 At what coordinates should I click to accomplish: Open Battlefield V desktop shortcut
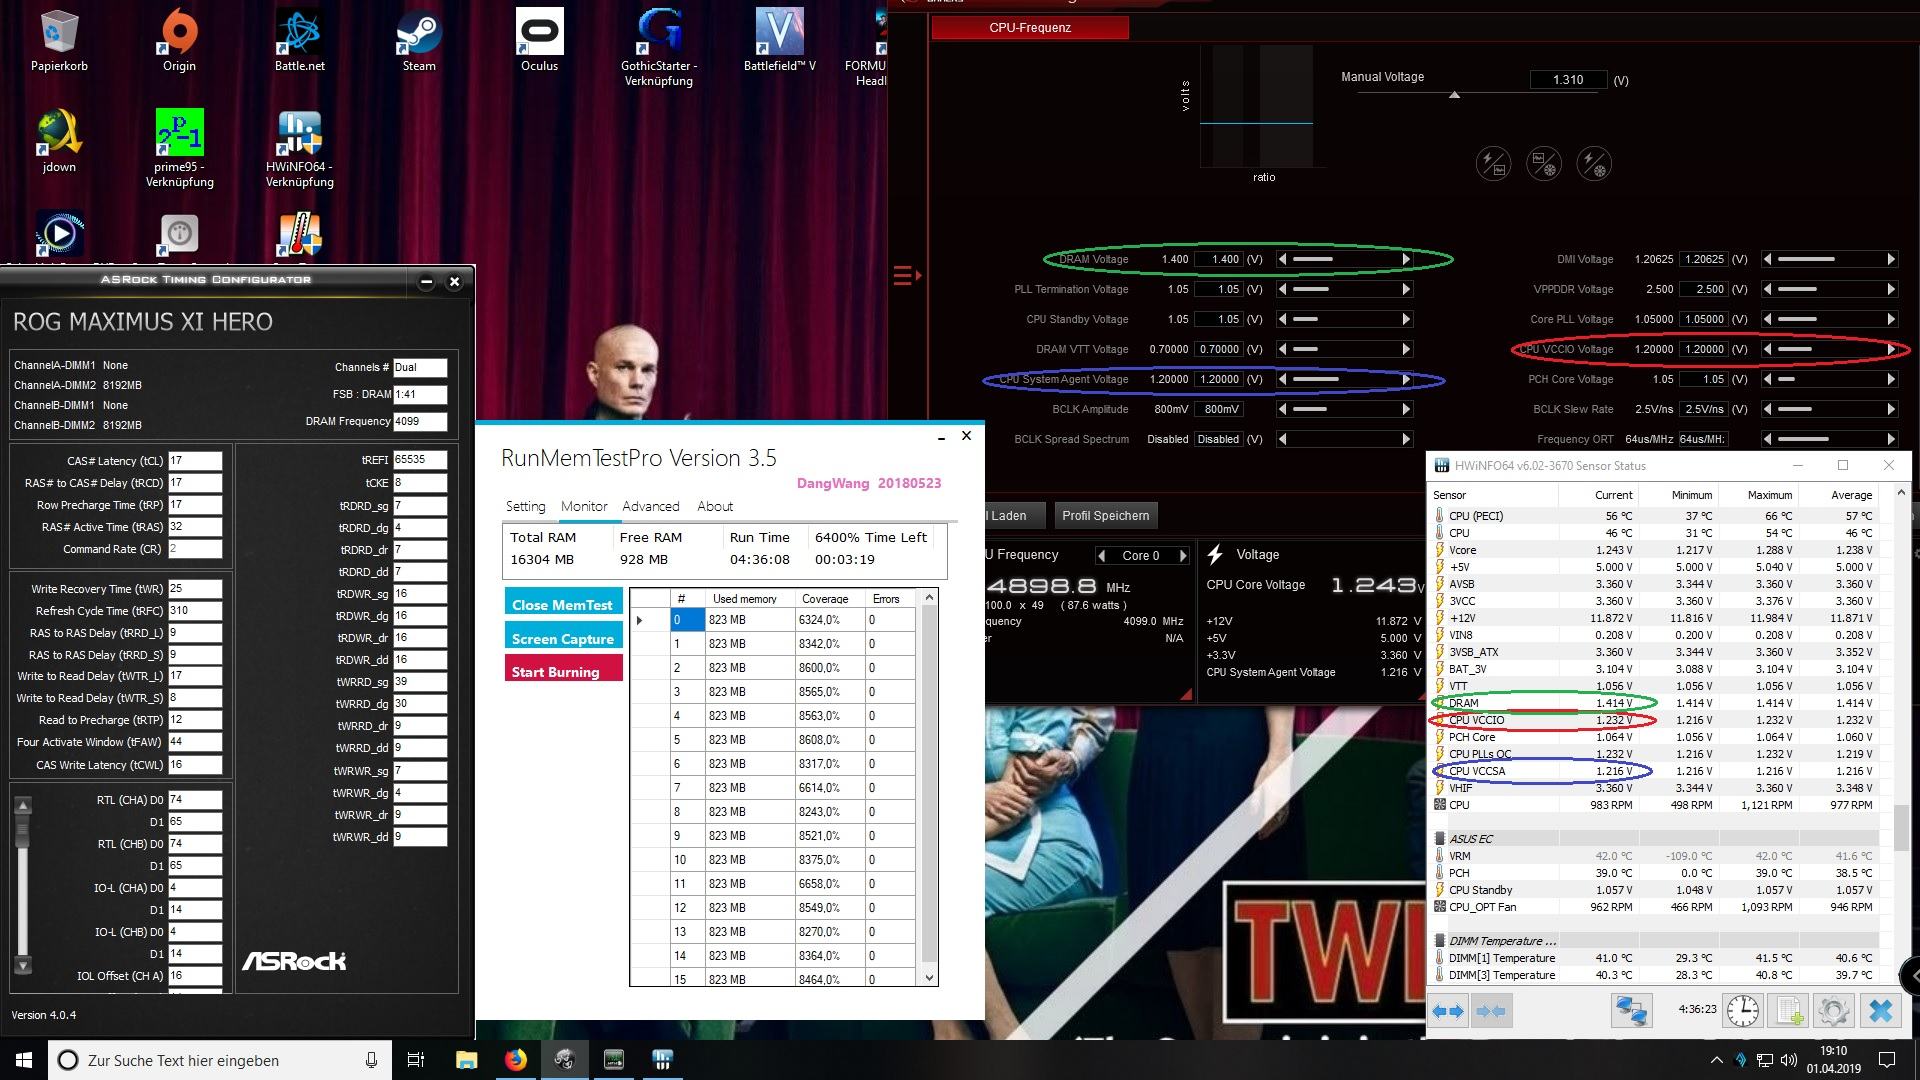tap(779, 41)
